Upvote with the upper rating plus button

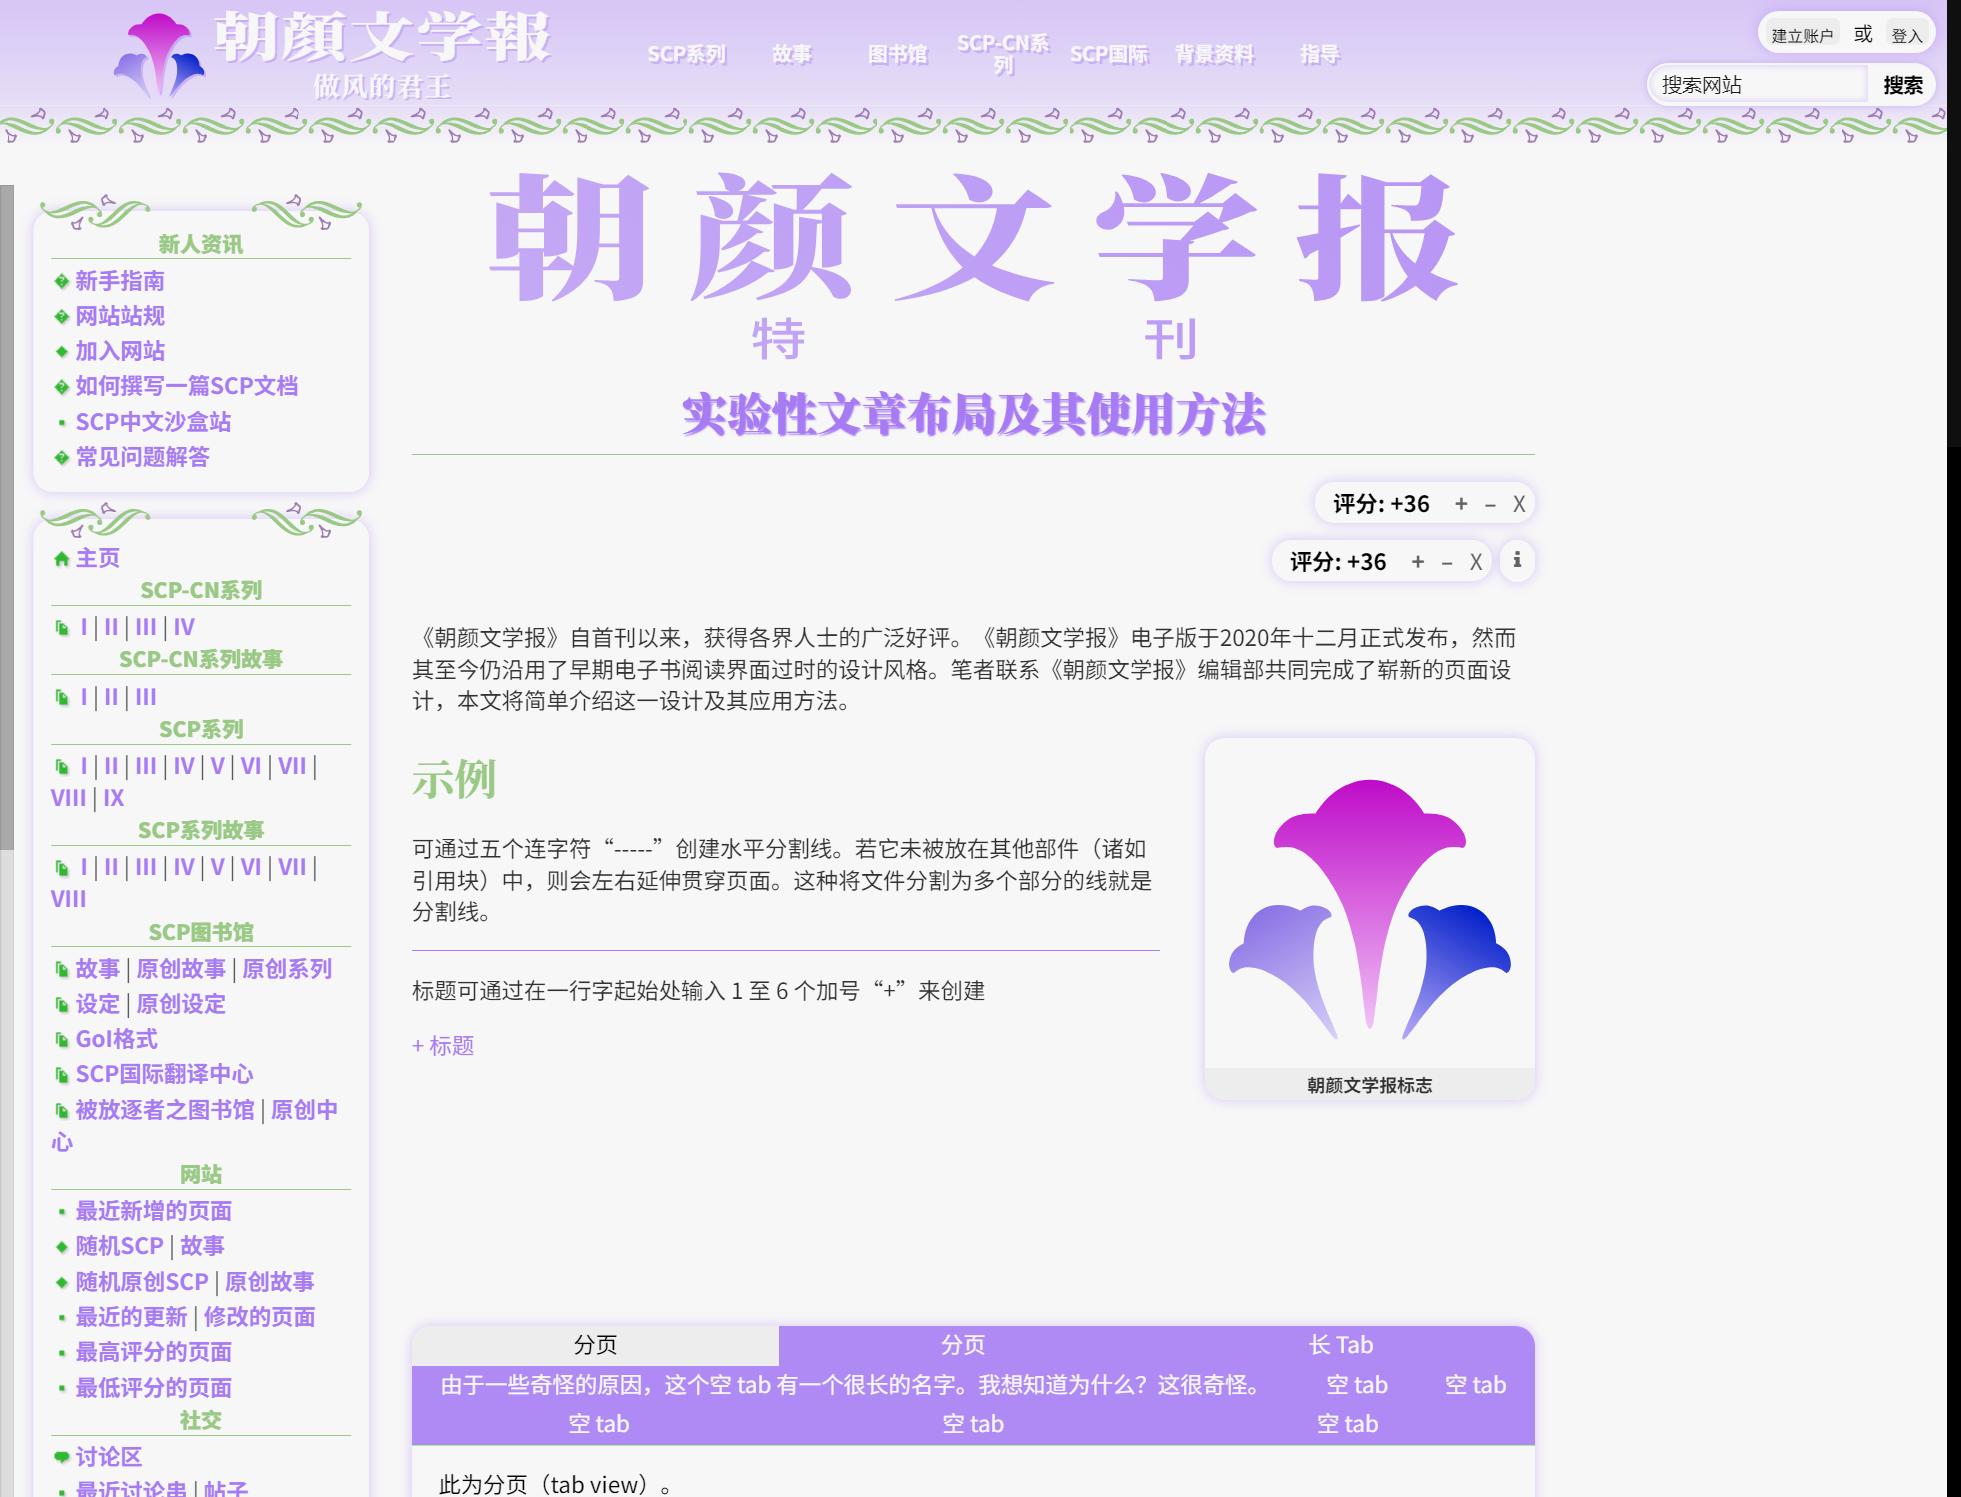pos(1461,503)
